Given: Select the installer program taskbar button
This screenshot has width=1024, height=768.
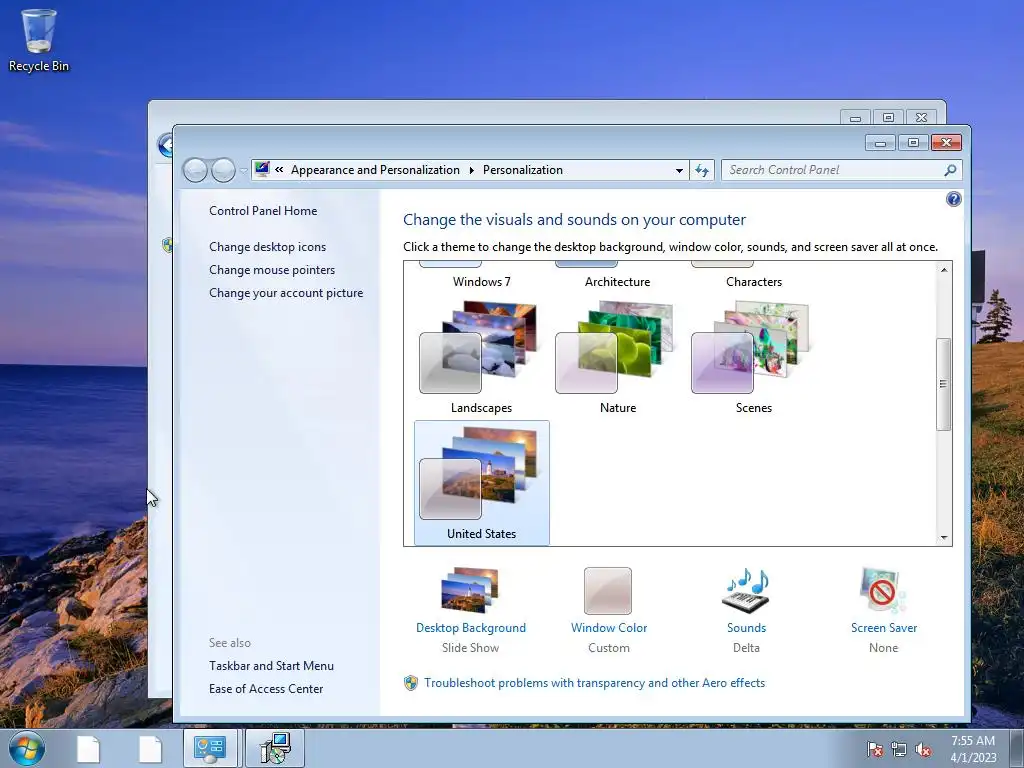Looking at the screenshot, I should [x=275, y=748].
